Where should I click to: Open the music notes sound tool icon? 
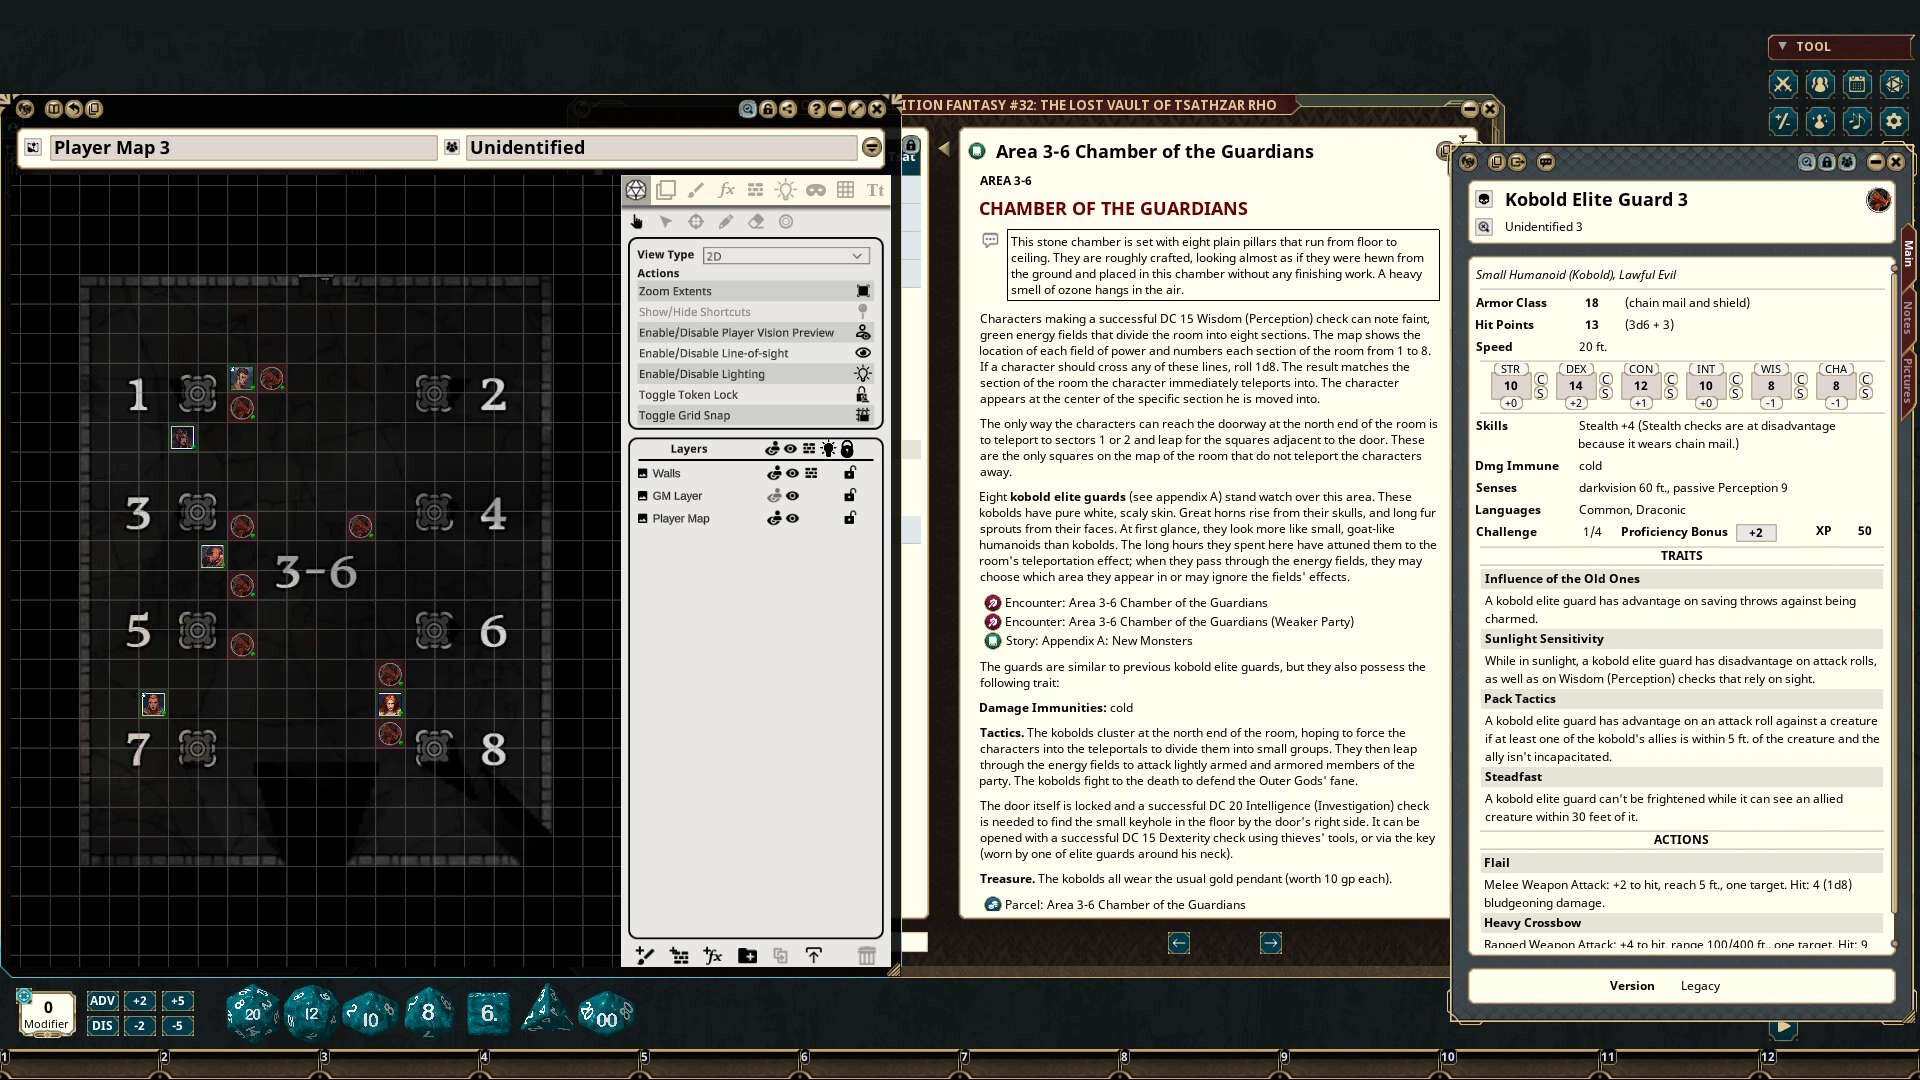[x=1857, y=122]
